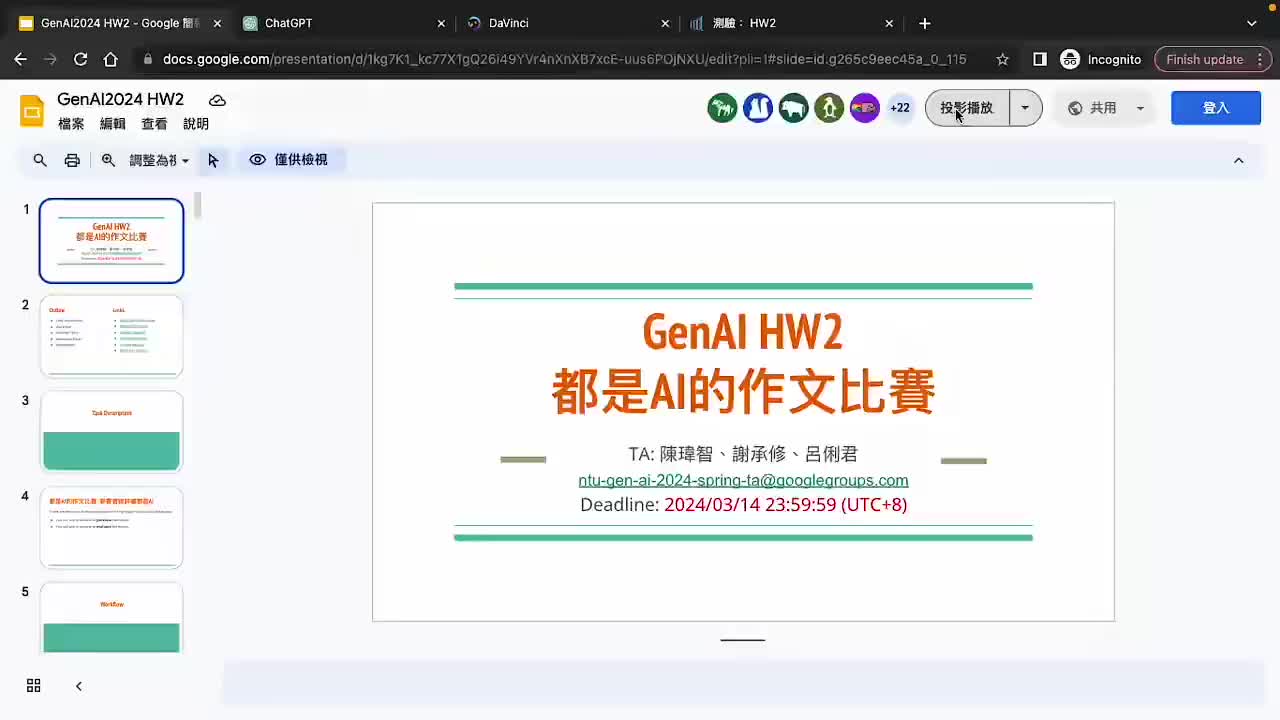
Task: Click the browser back arrow
Action: click(20, 59)
